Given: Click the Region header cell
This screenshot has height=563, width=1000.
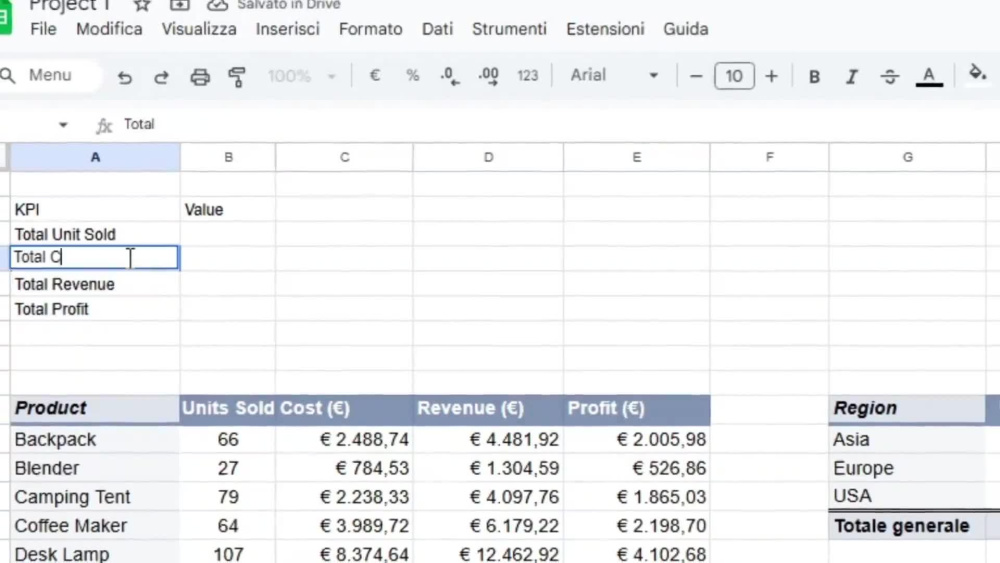Looking at the screenshot, I should (907, 409).
